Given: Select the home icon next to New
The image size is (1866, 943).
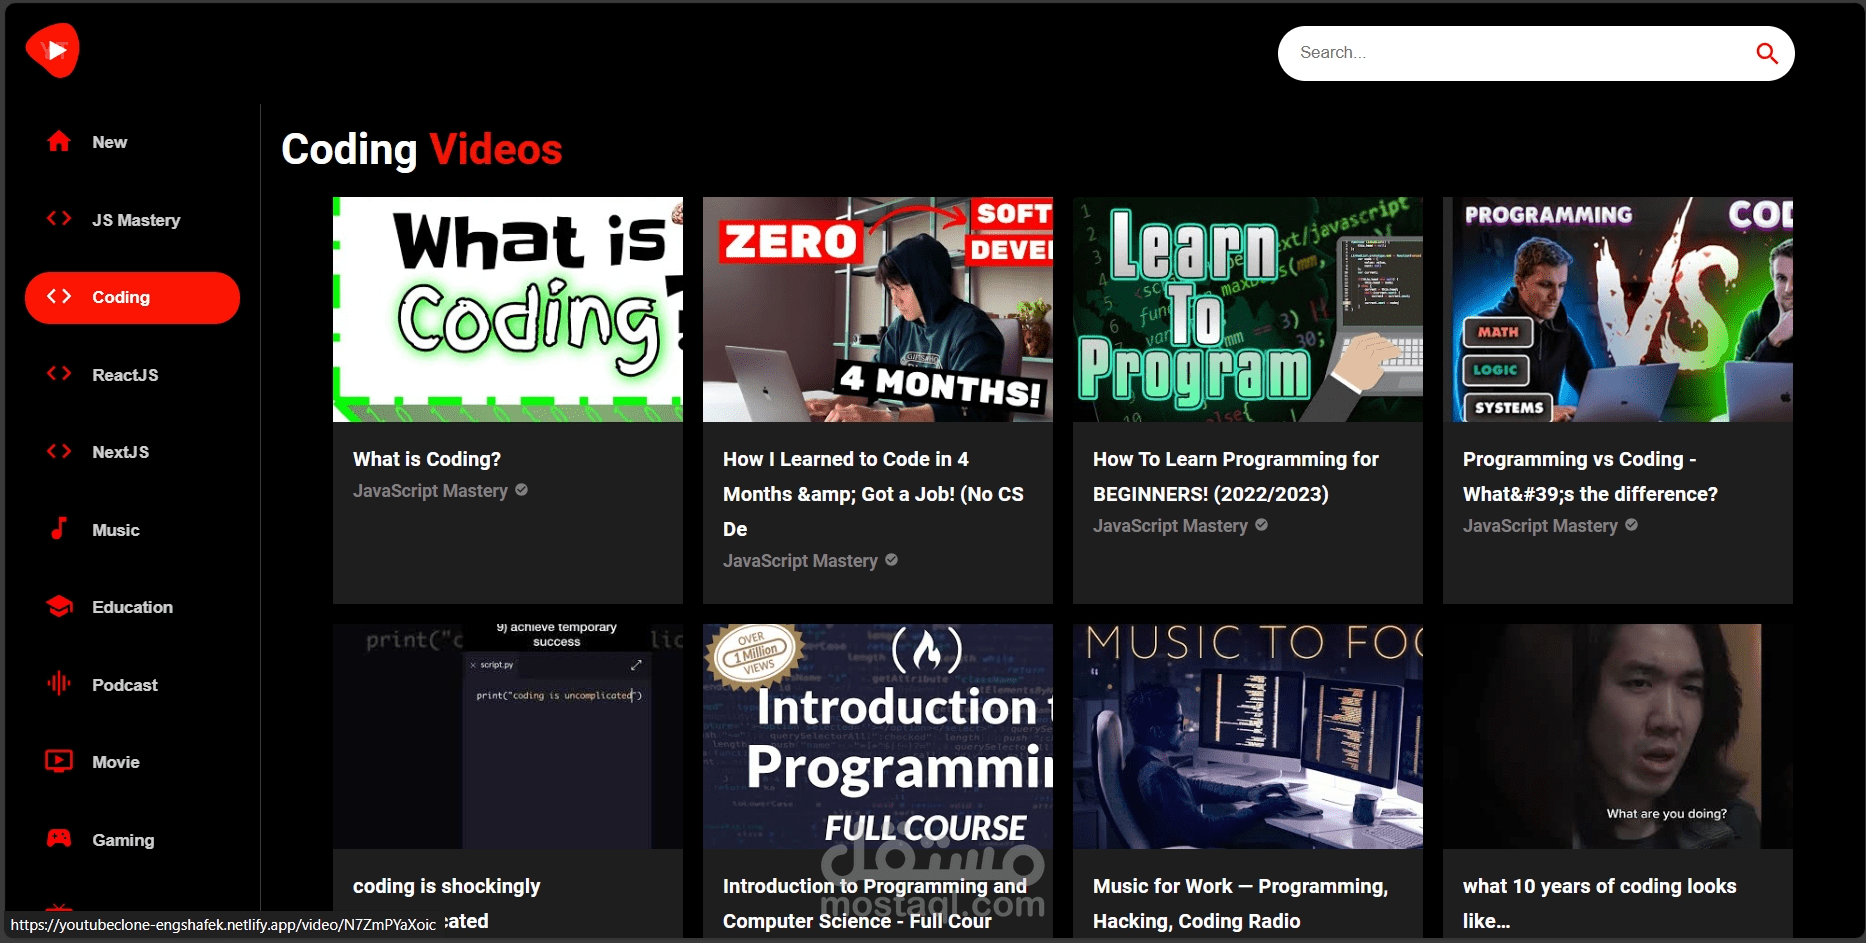Looking at the screenshot, I should click(59, 141).
